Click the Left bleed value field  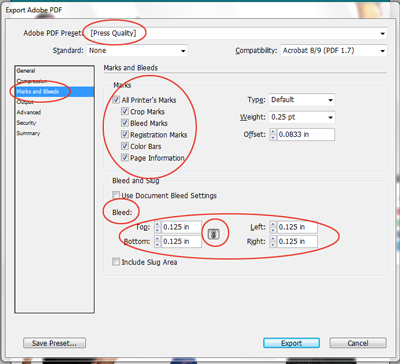[297, 227]
